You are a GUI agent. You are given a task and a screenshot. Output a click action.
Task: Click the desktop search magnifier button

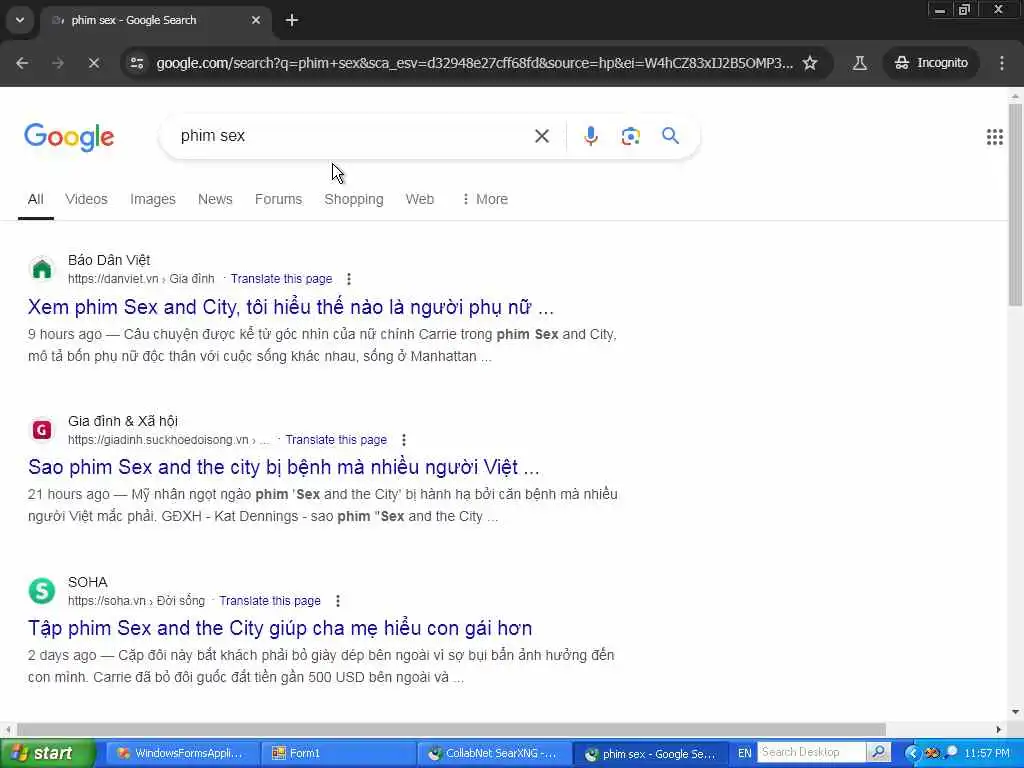click(878, 753)
